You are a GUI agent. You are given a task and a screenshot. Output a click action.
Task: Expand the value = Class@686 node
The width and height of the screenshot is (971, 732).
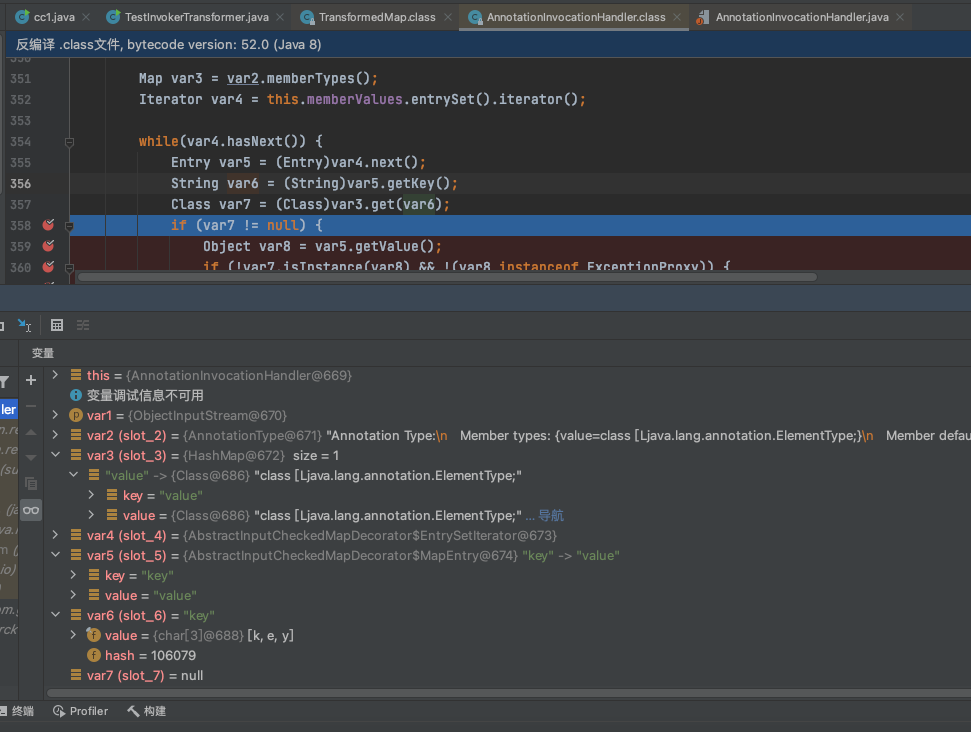click(x=91, y=515)
